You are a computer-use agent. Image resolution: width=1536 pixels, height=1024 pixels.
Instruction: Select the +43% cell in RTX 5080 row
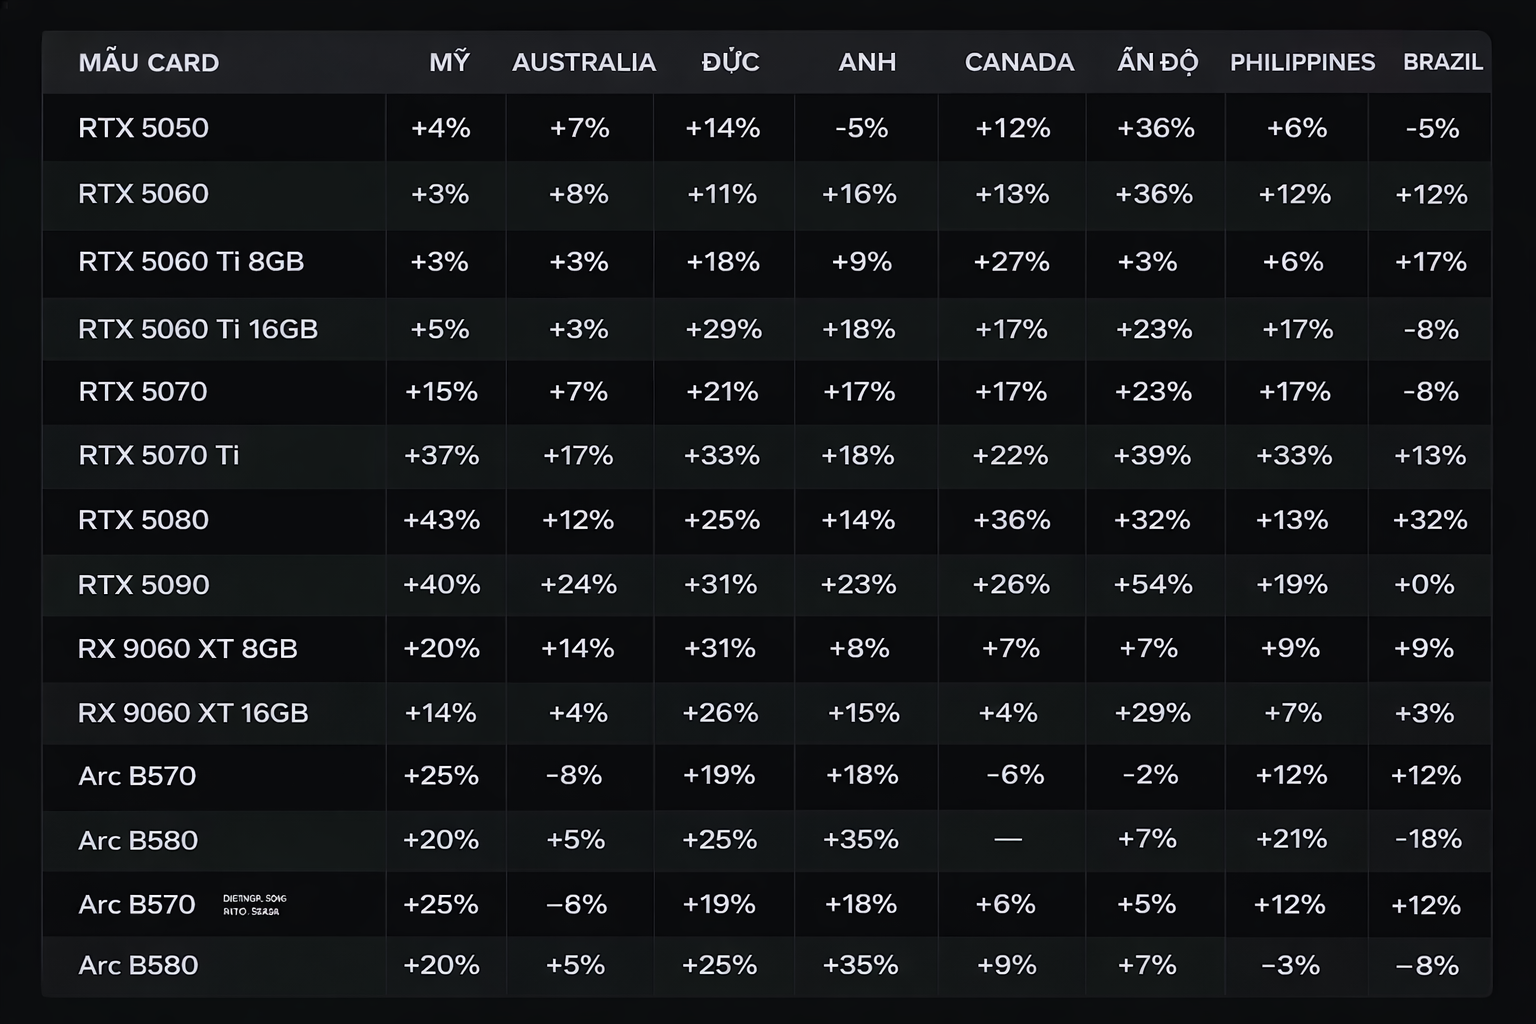click(441, 520)
